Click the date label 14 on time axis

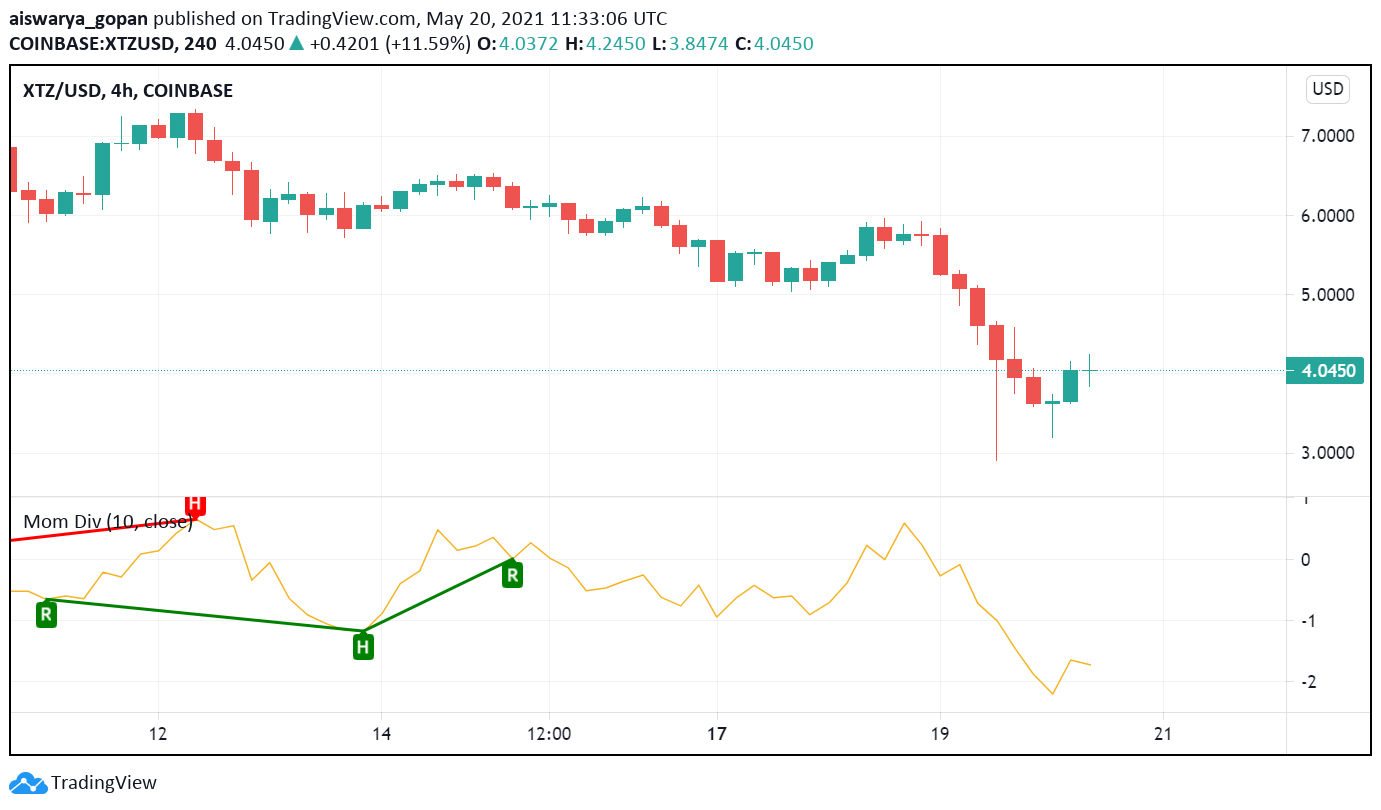pyautogui.click(x=381, y=733)
